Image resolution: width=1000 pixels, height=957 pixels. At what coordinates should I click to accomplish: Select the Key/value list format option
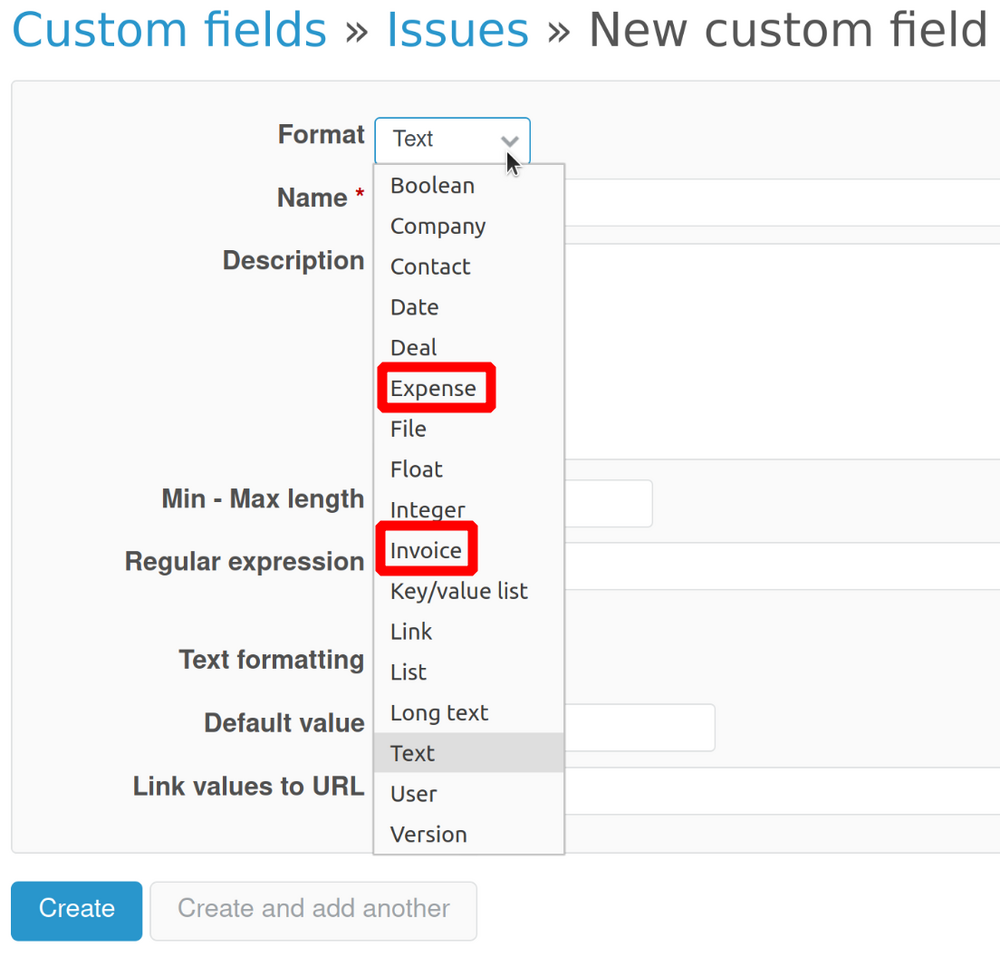458,591
